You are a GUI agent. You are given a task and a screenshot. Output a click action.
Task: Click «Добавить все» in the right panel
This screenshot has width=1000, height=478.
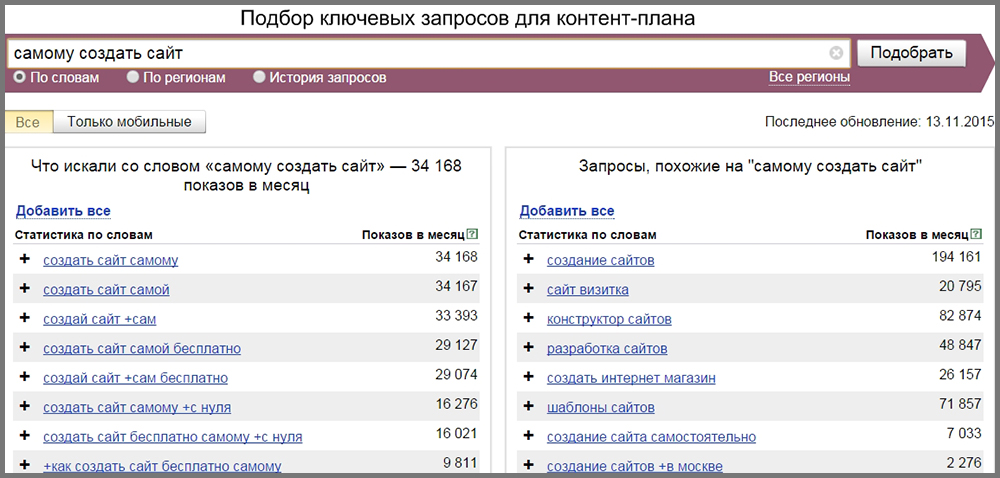566,211
